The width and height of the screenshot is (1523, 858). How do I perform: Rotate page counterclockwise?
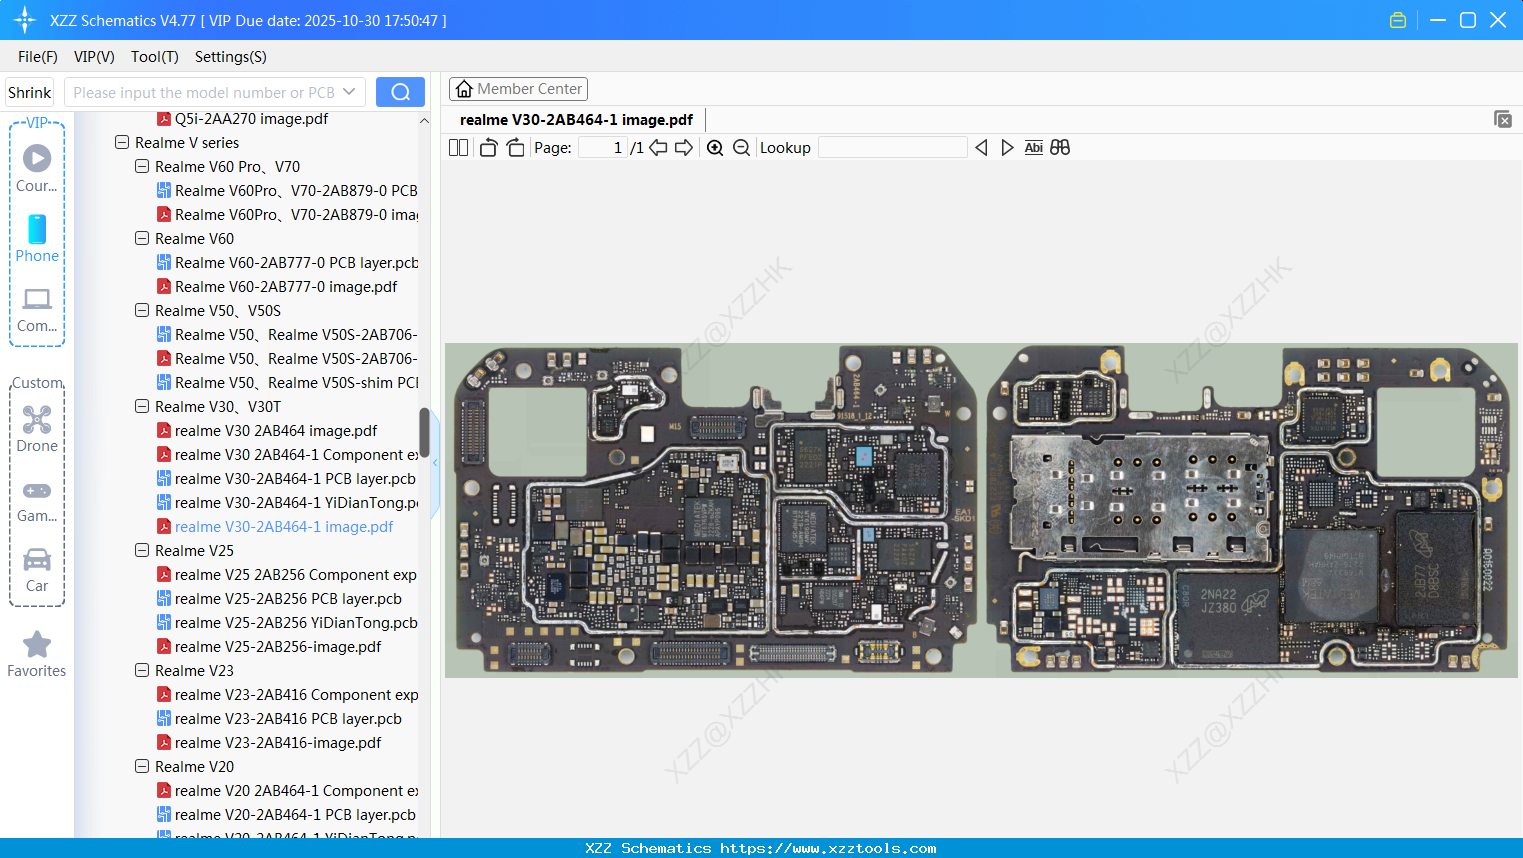(488, 148)
